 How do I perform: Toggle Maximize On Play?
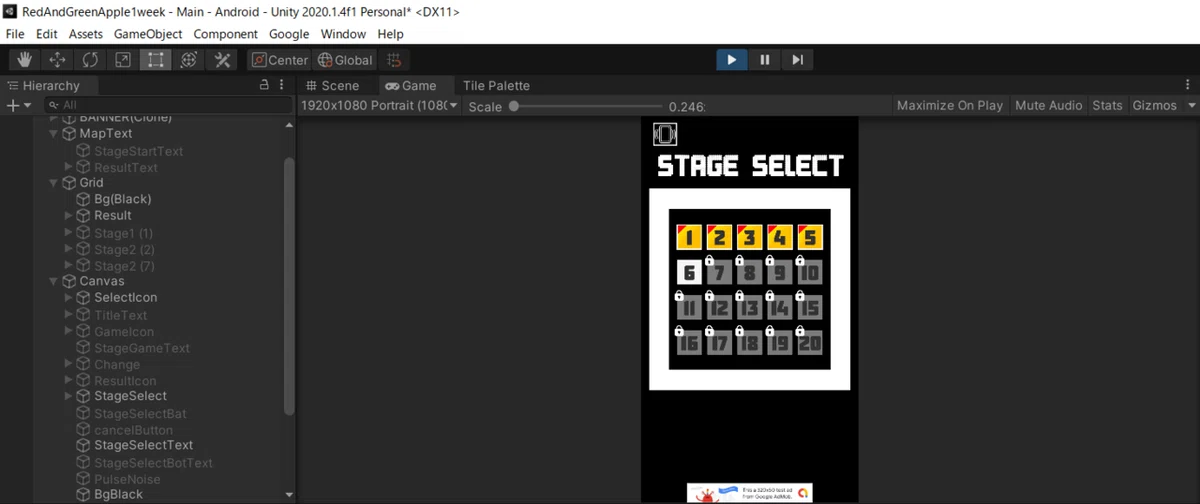(949, 105)
